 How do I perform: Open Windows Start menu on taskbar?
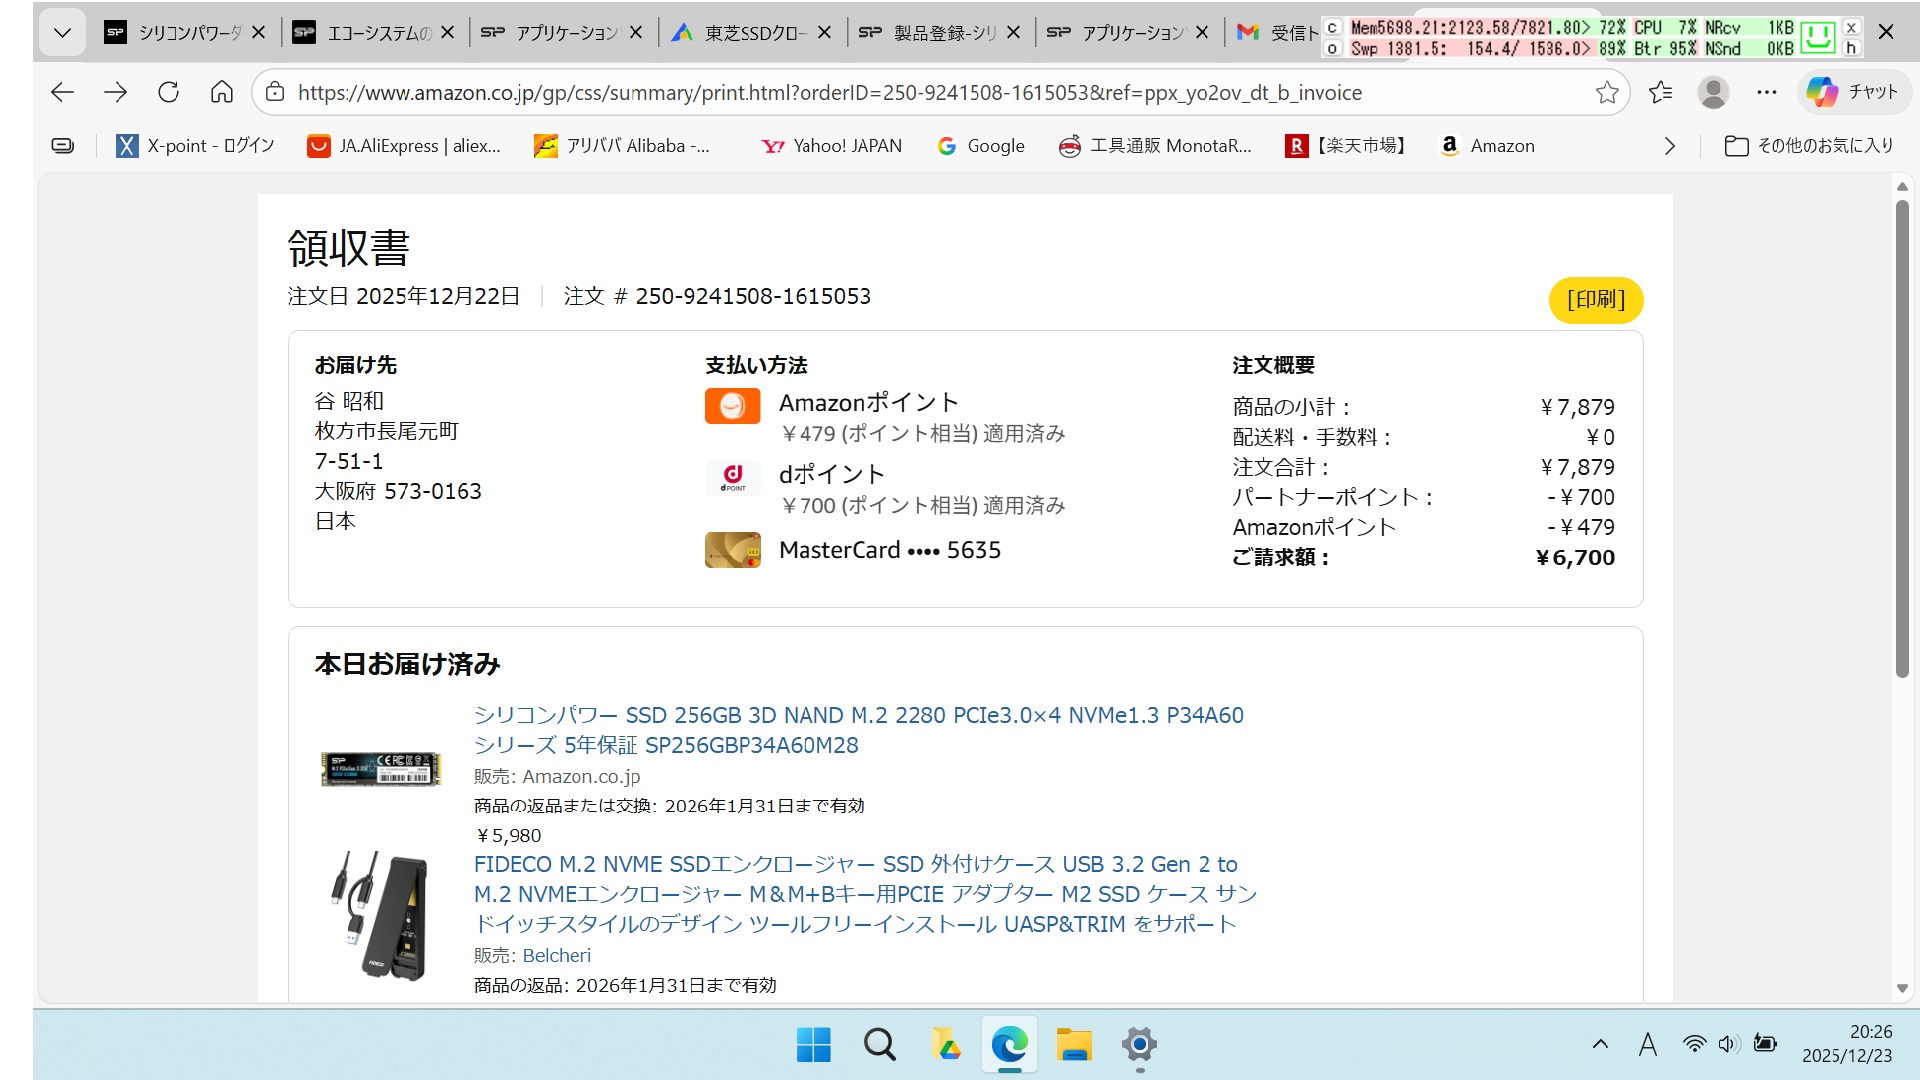point(813,1045)
